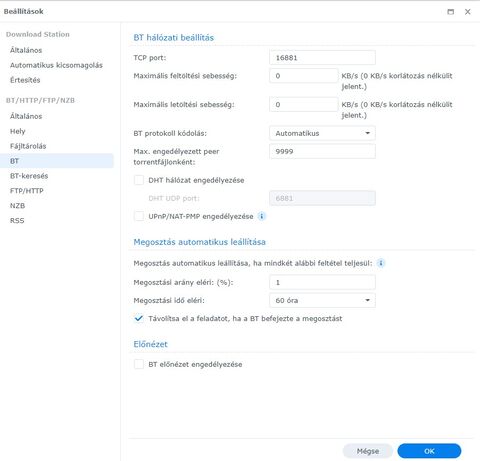480x461 pixels.
Task: Maximize the Beállítások window
Action: (450, 12)
